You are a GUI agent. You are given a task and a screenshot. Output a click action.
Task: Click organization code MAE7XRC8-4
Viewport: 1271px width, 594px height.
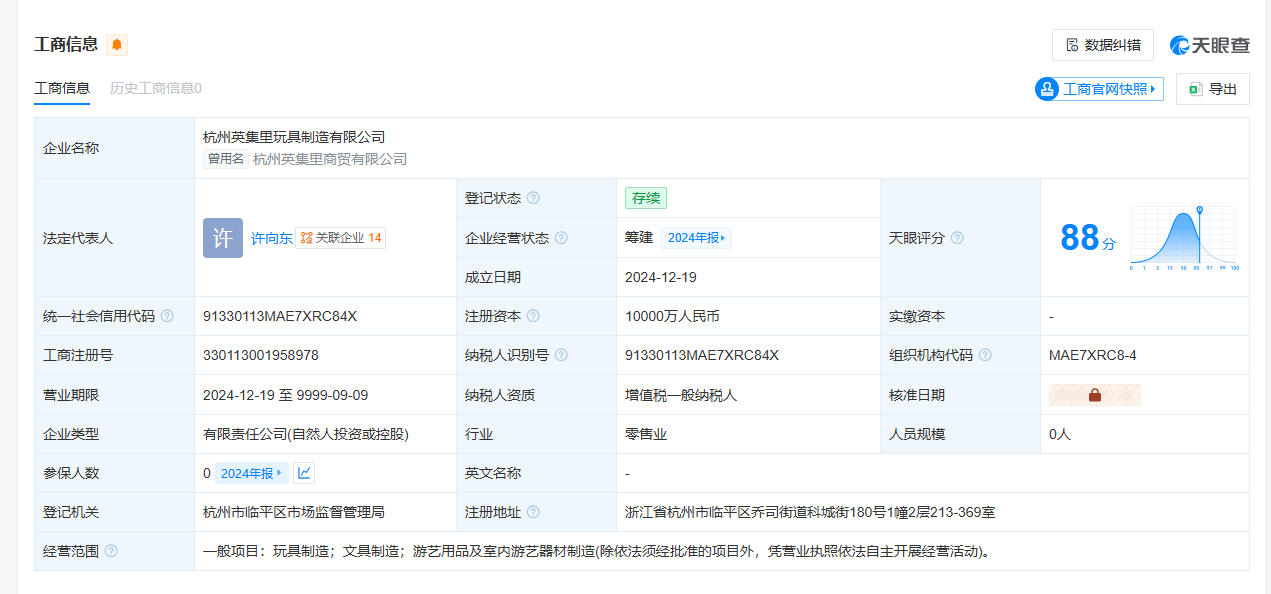(x=1093, y=355)
